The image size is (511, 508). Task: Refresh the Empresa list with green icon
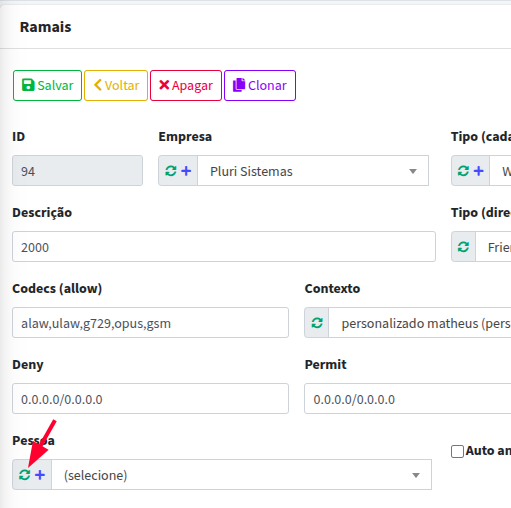click(171, 171)
